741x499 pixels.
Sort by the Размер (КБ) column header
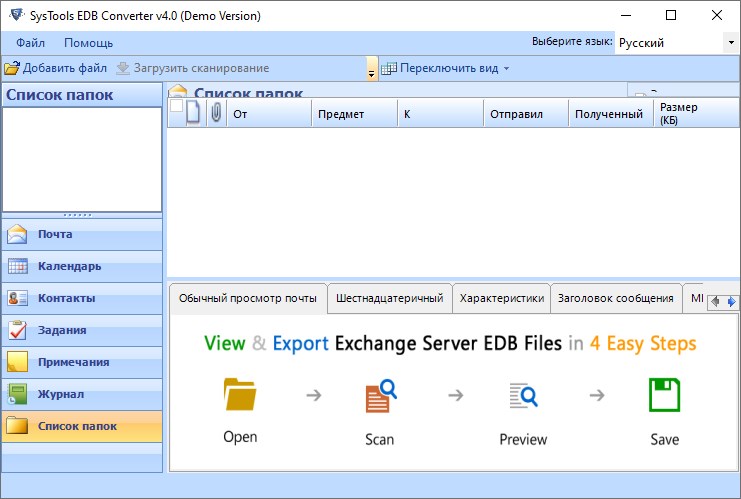tap(697, 114)
